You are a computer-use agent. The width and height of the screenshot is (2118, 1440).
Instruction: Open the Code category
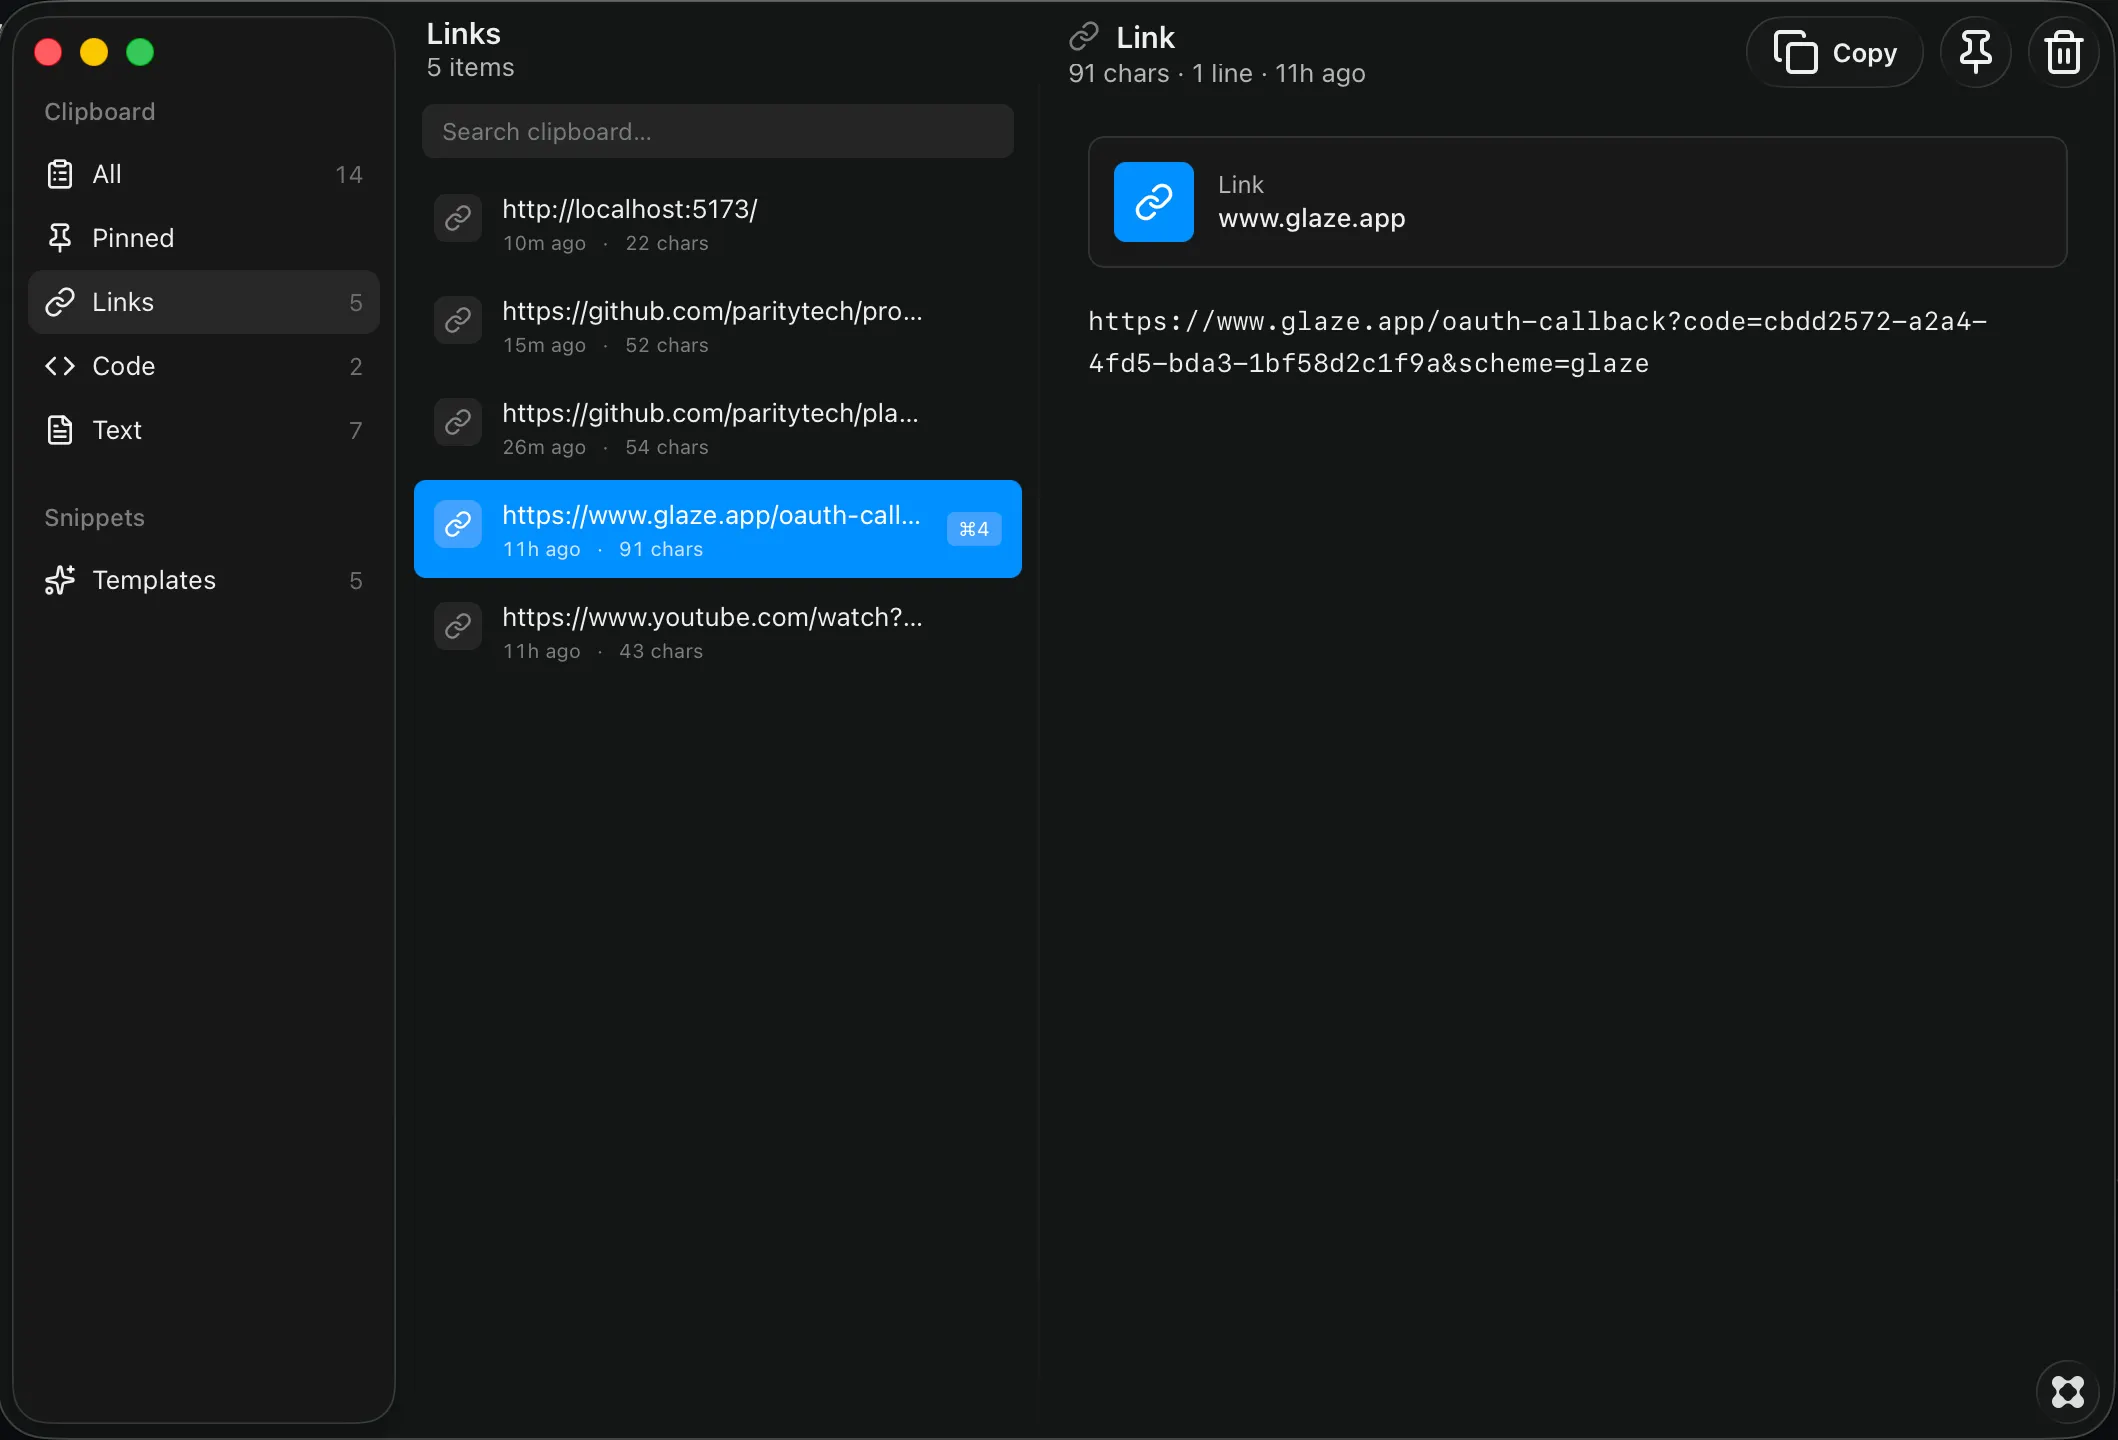pyautogui.click(x=204, y=366)
